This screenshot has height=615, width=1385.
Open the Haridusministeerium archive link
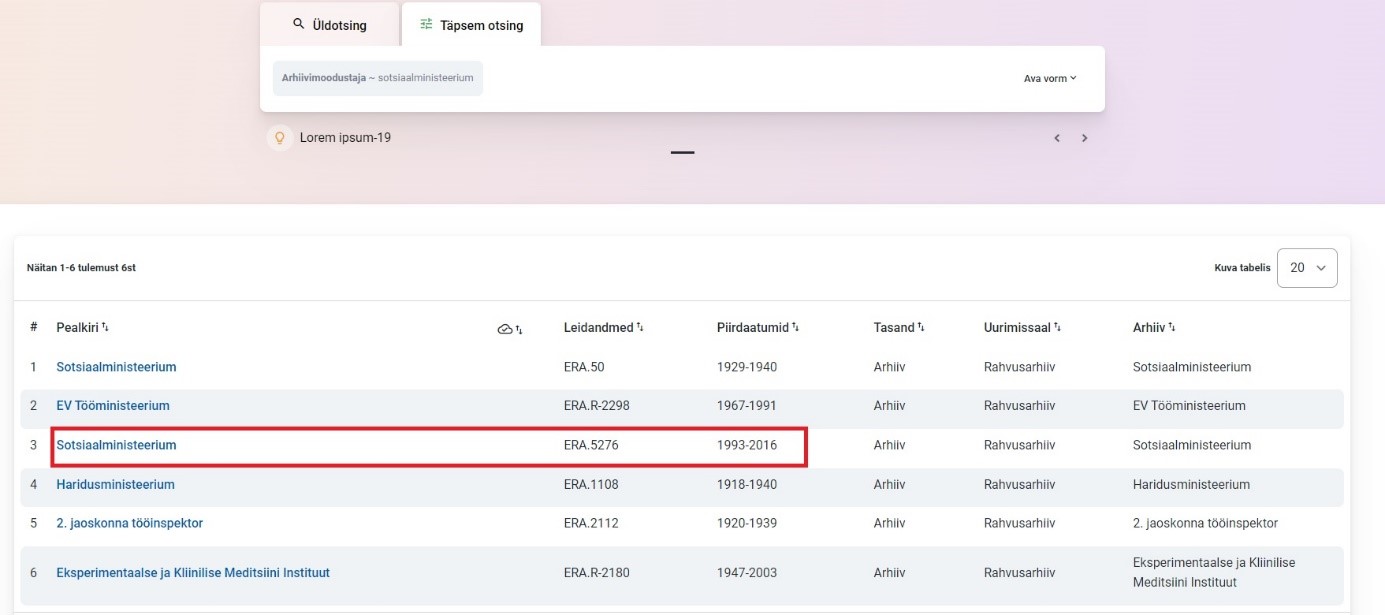[x=115, y=485]
